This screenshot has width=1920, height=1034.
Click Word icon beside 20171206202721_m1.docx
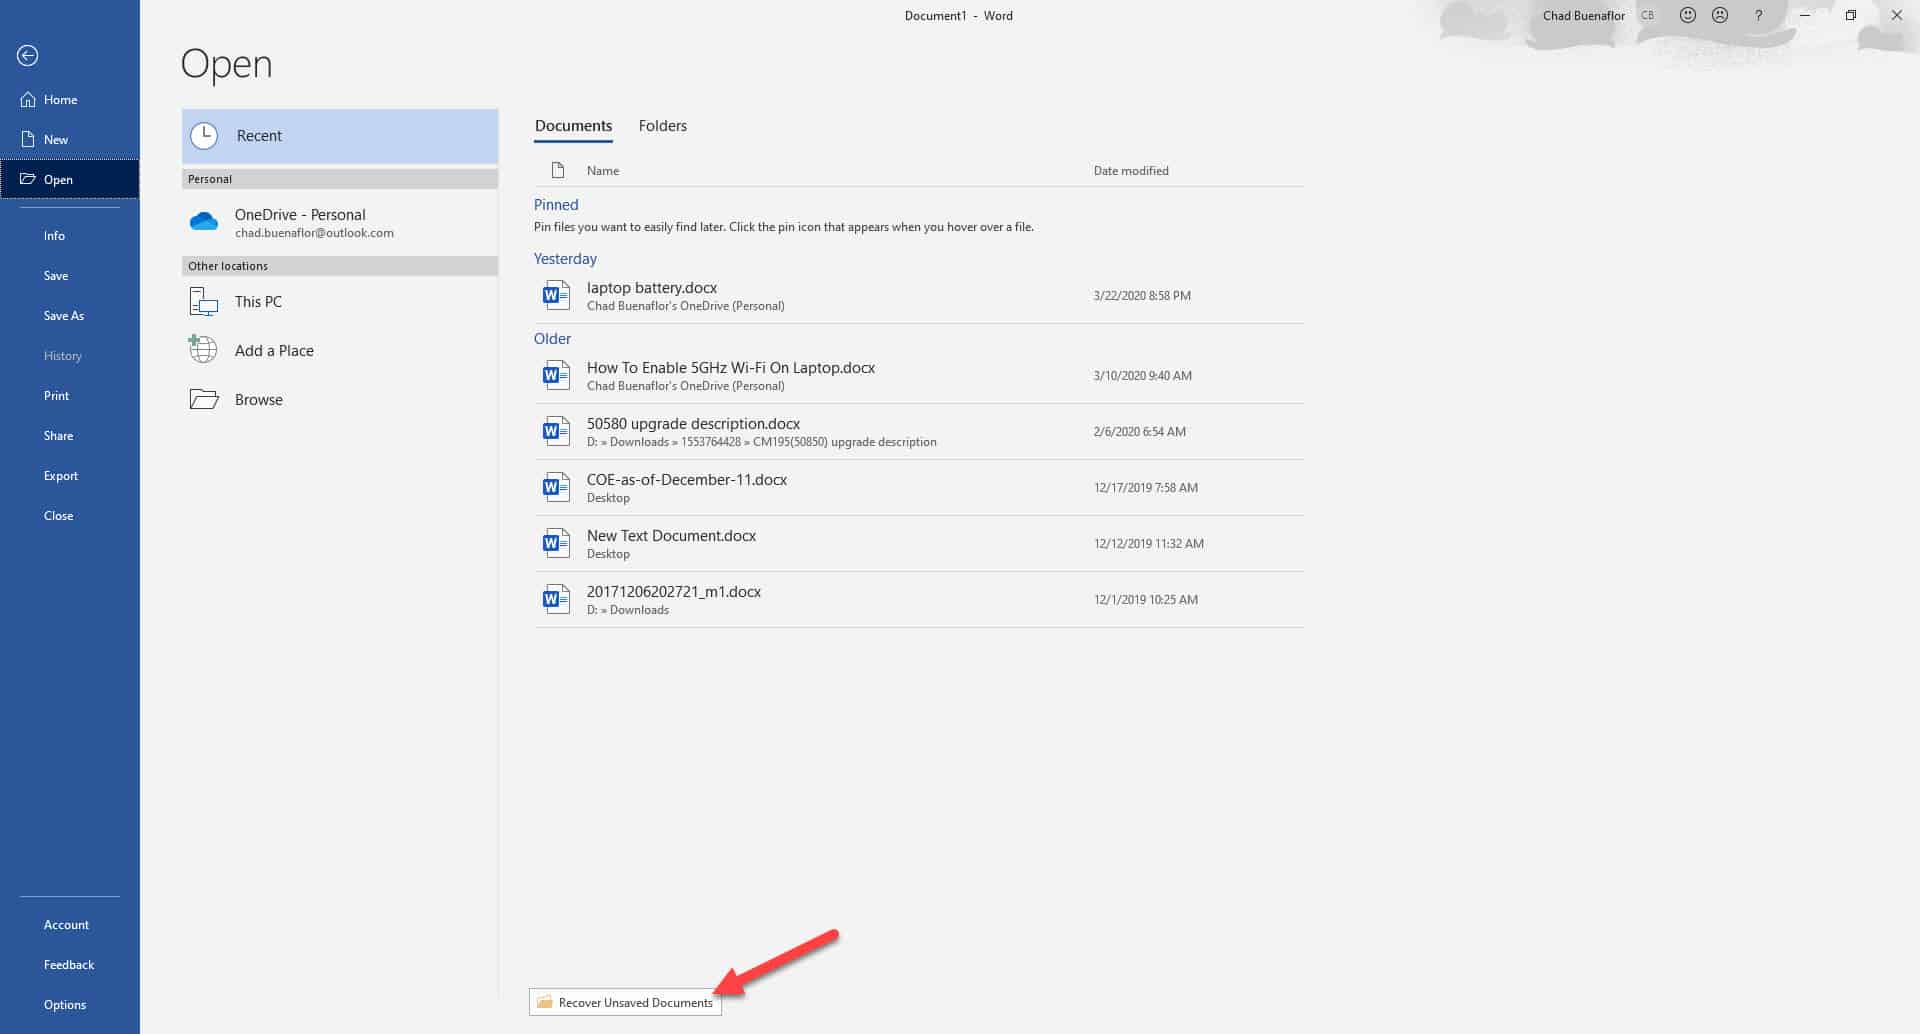556,599
